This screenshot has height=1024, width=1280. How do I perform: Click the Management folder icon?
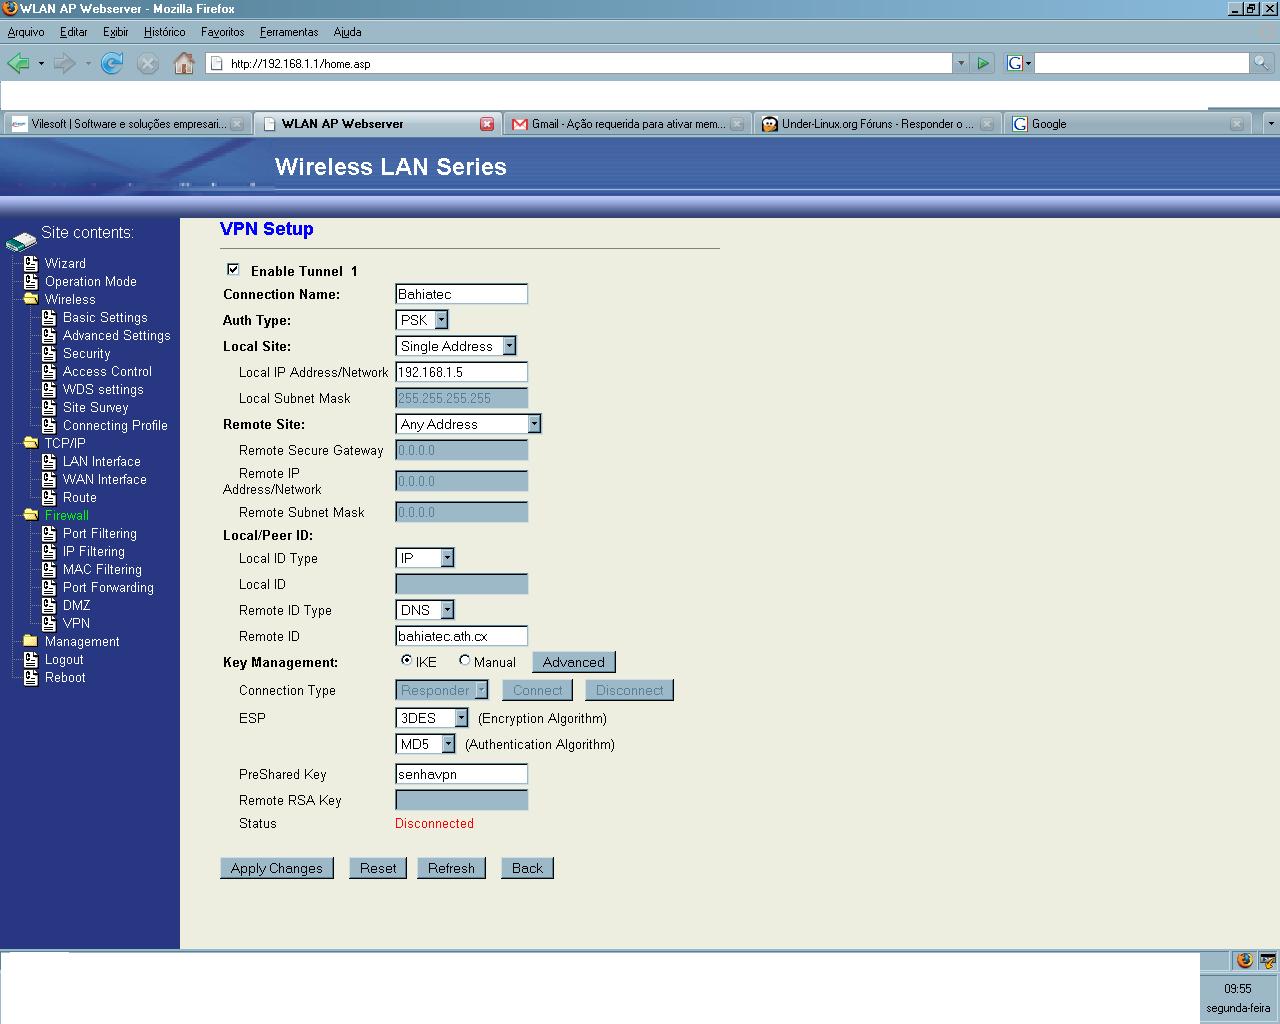click(31, 641)
